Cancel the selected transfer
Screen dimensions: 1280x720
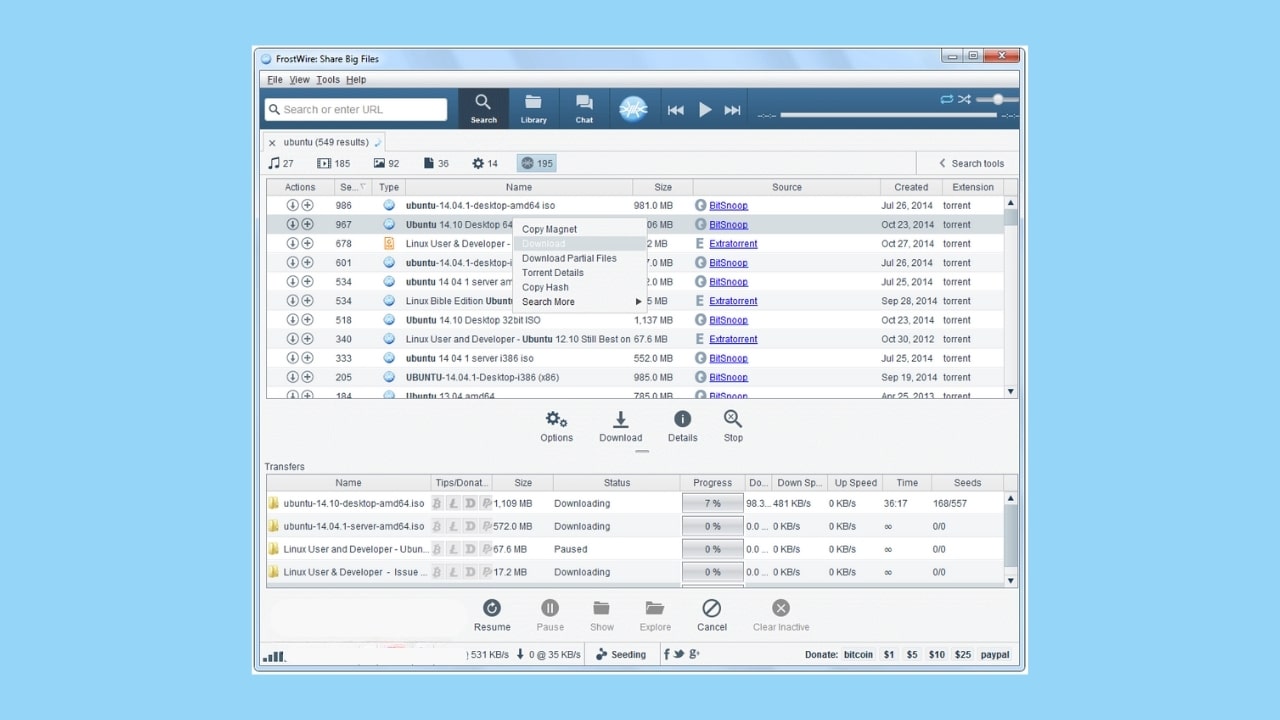712,615
